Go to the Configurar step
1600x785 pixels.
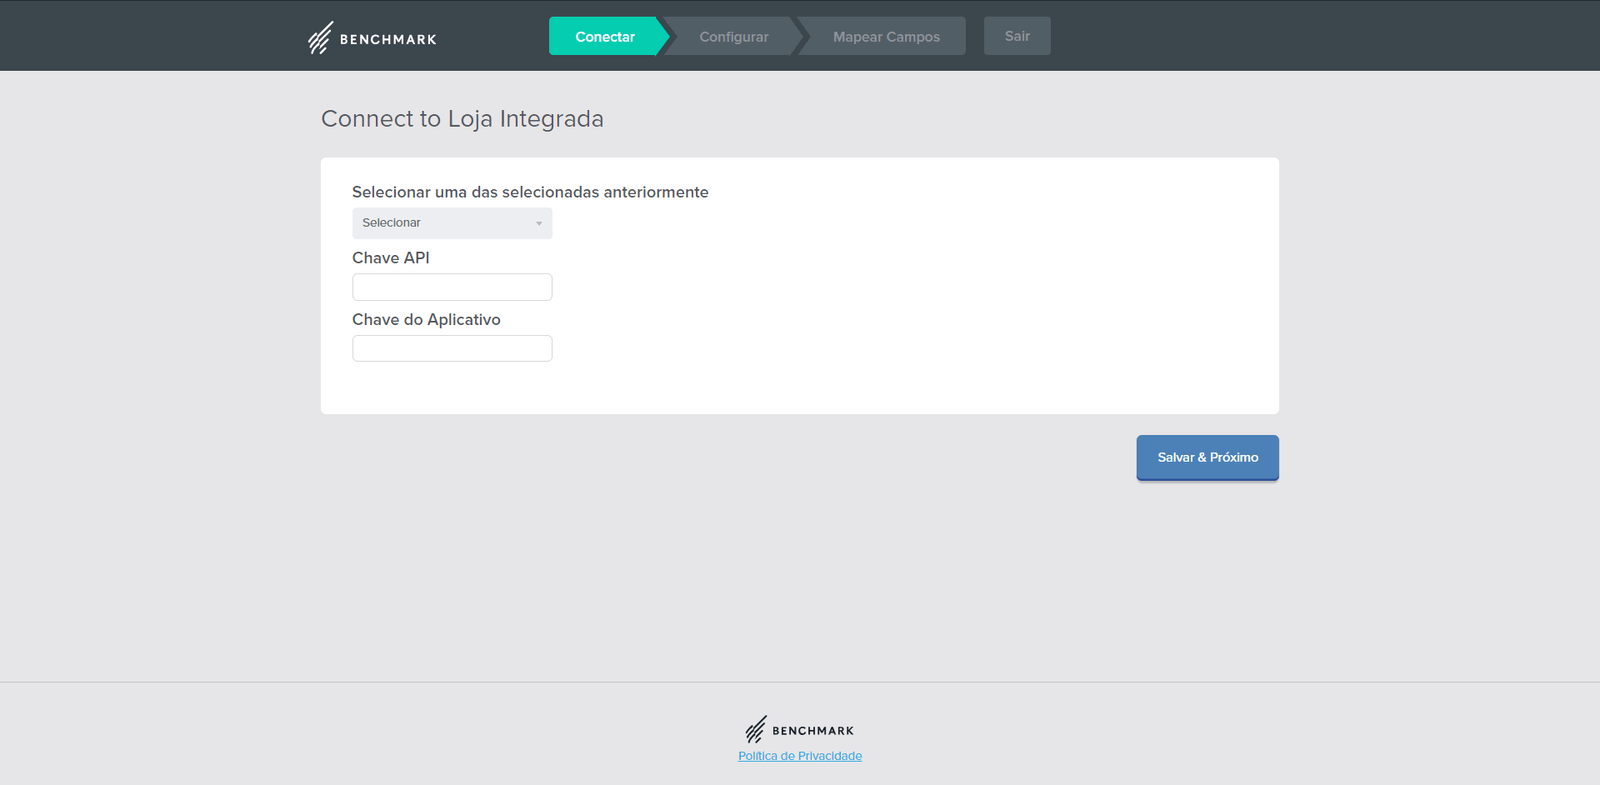pyautogui.click(x=733, y=37)
